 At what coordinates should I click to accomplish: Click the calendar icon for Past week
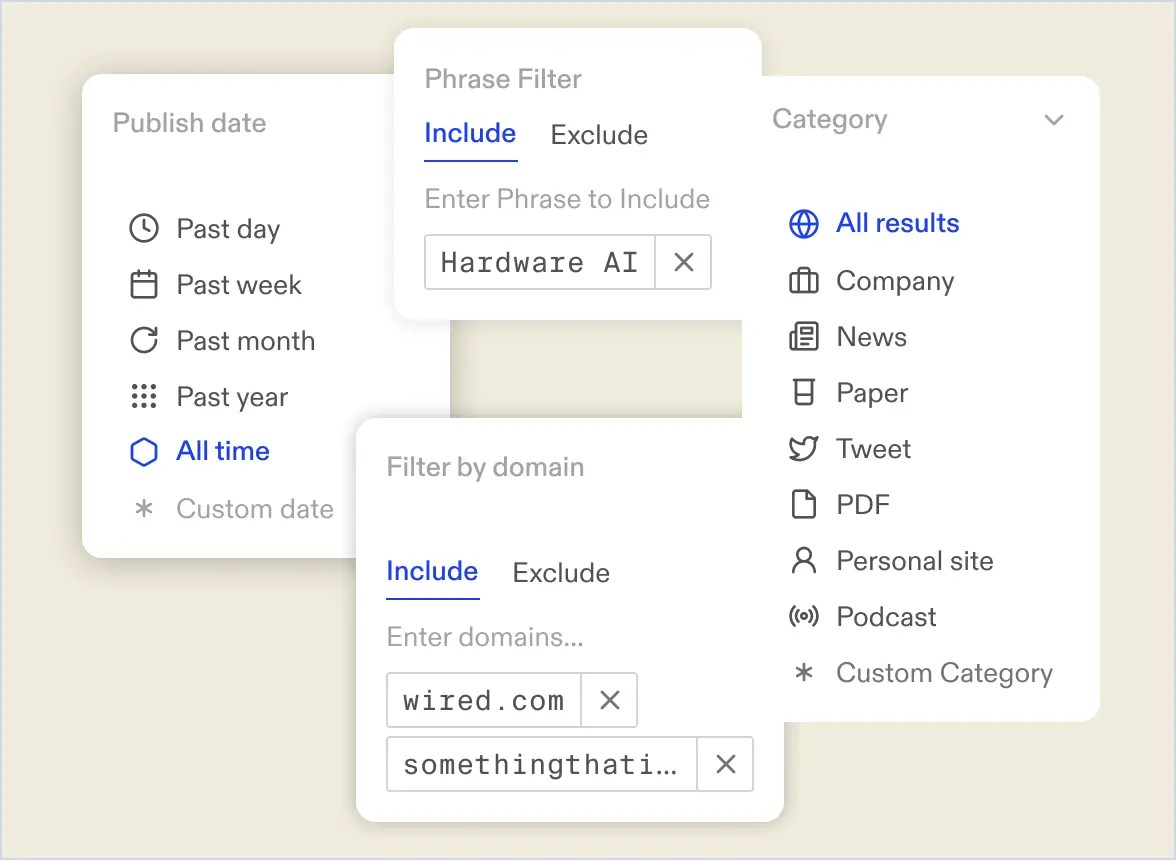144,284
